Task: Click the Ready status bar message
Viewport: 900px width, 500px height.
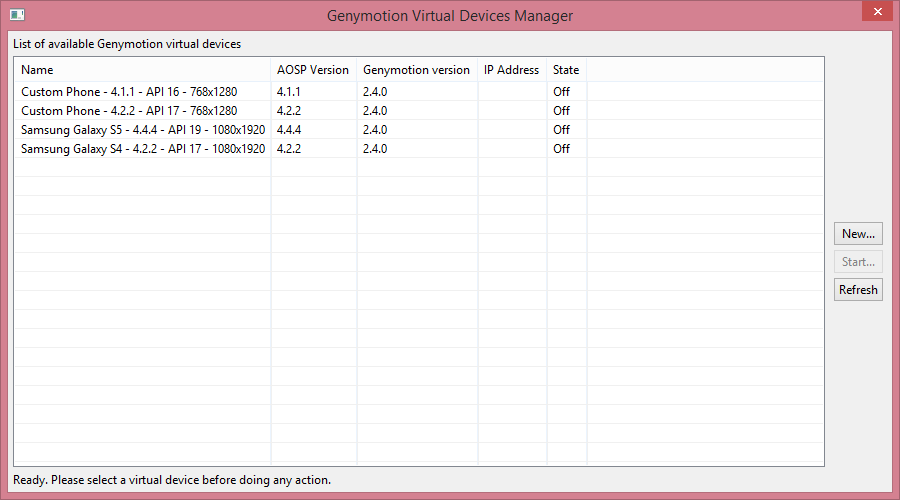Action: tap(172, 480)
